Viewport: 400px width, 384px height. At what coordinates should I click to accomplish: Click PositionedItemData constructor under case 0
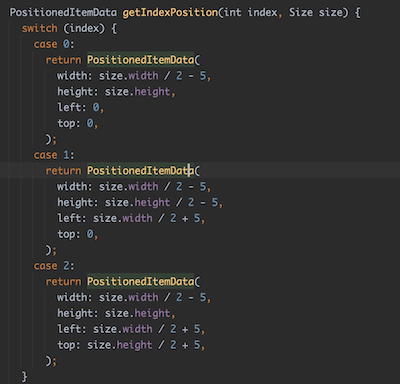coord(140,60)
